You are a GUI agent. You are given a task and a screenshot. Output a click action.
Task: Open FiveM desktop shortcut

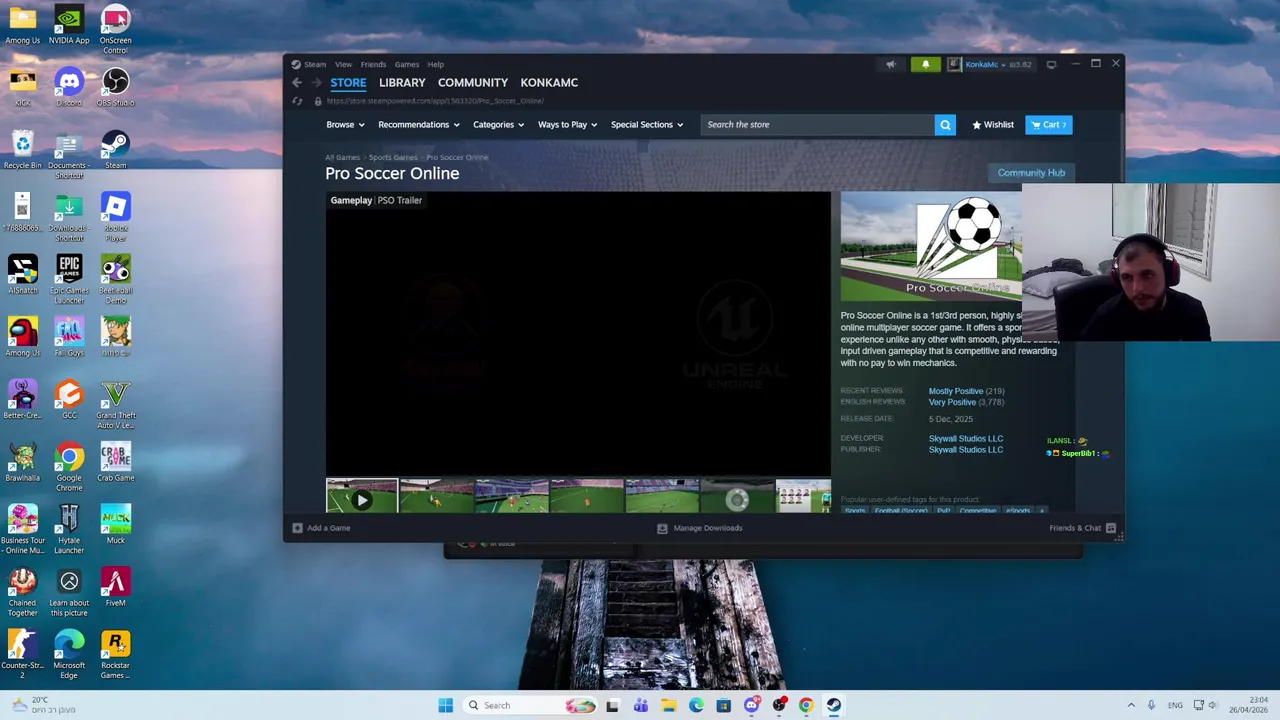[x=115, y=587]
